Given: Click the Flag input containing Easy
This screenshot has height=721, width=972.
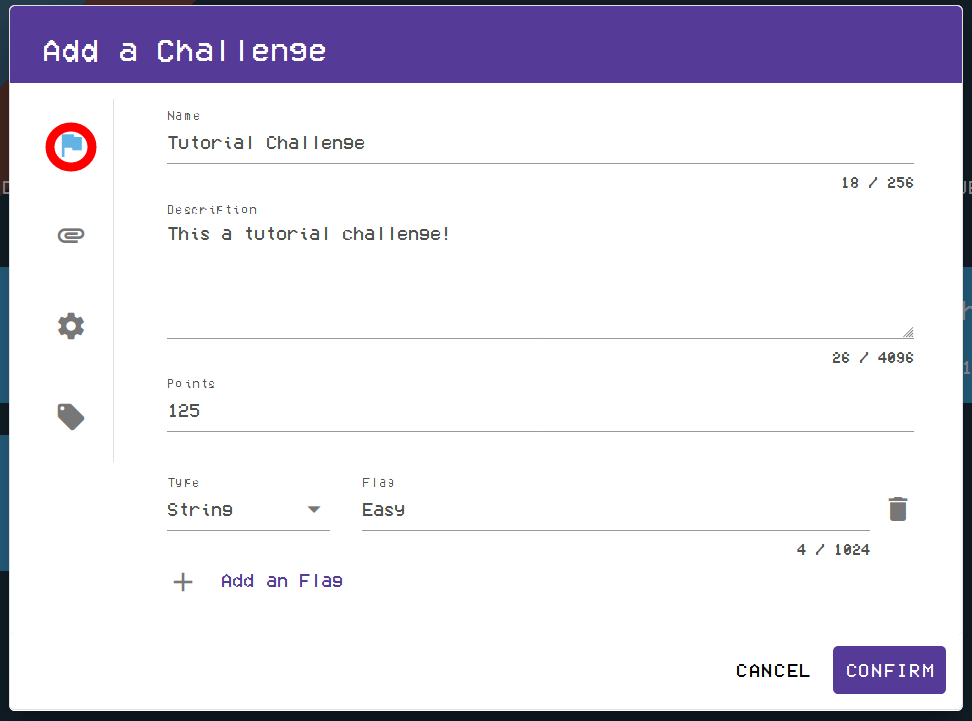Looking at the screenshot, I should point(615,510).
